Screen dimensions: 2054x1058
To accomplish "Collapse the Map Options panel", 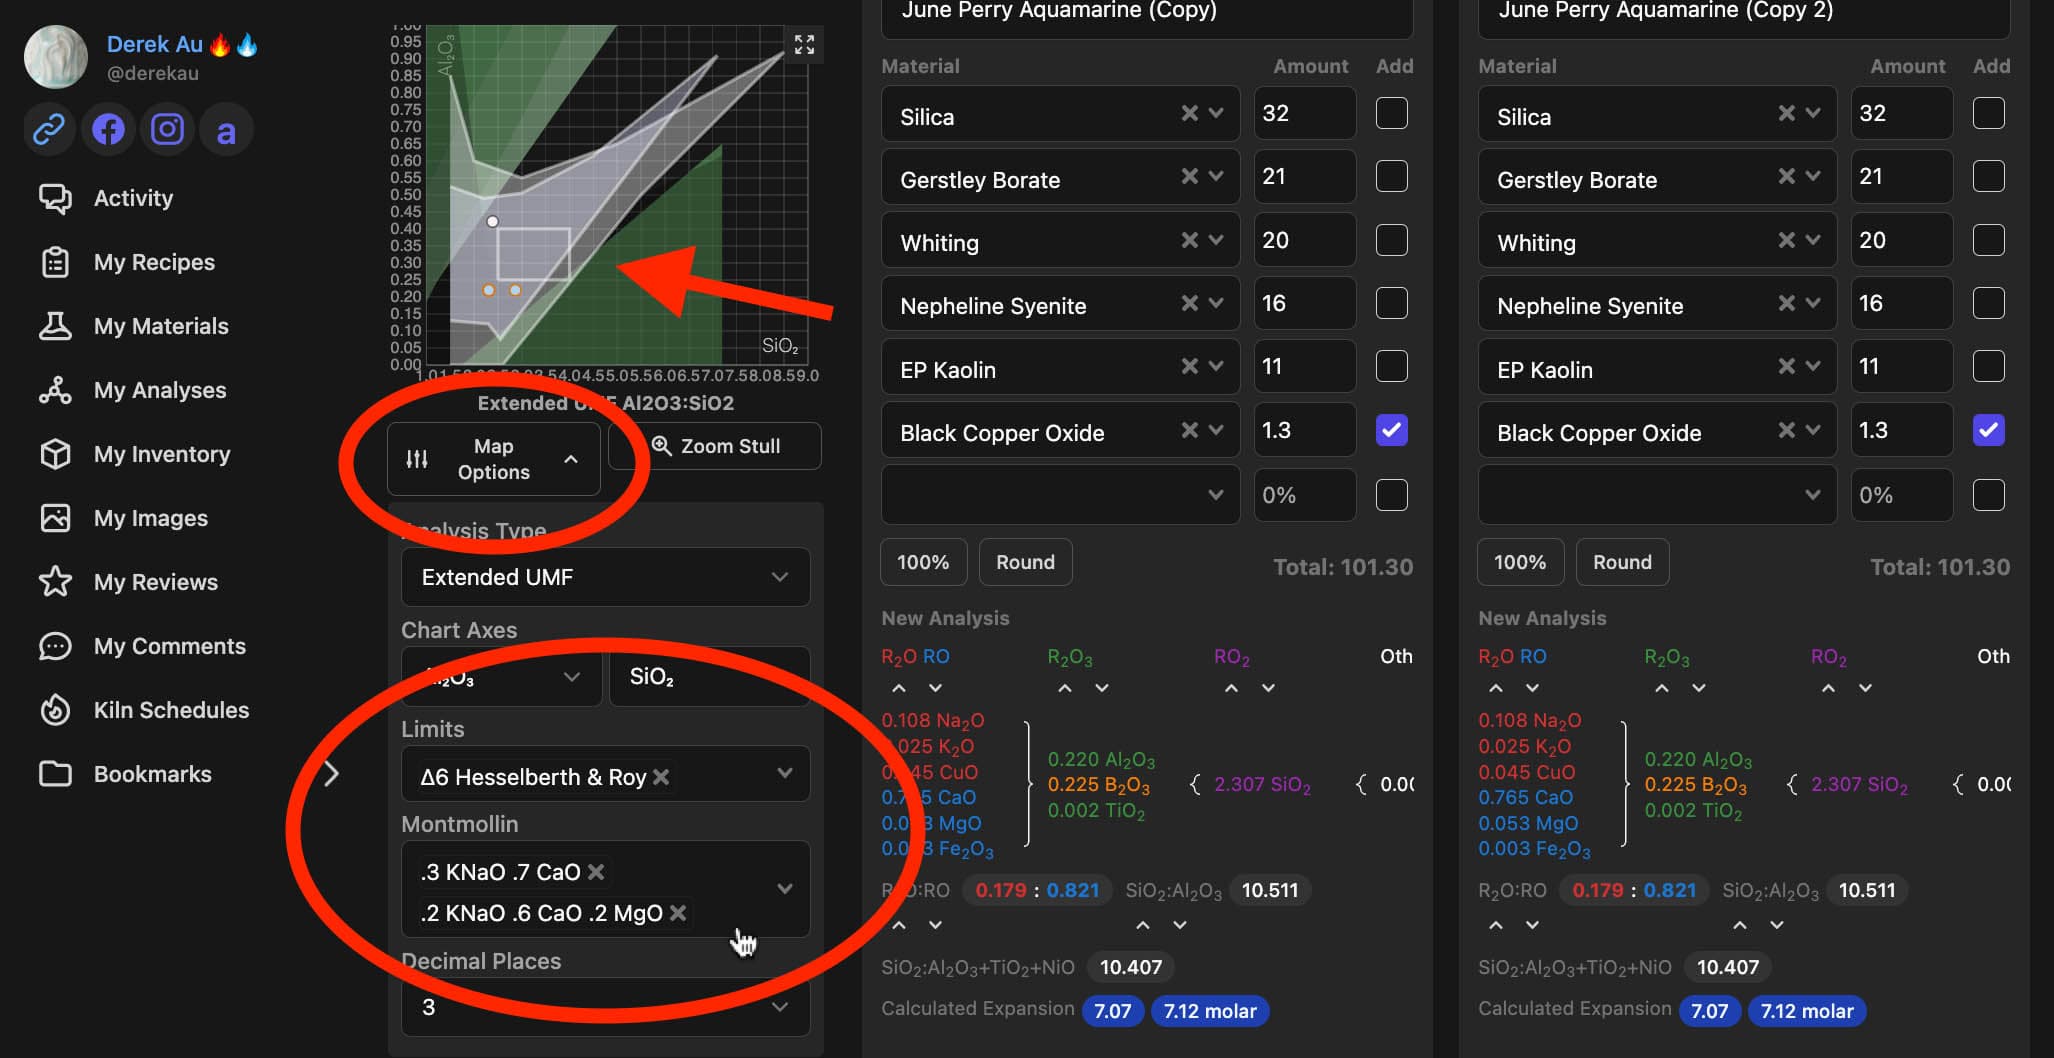I will click(x=494, y=459).
